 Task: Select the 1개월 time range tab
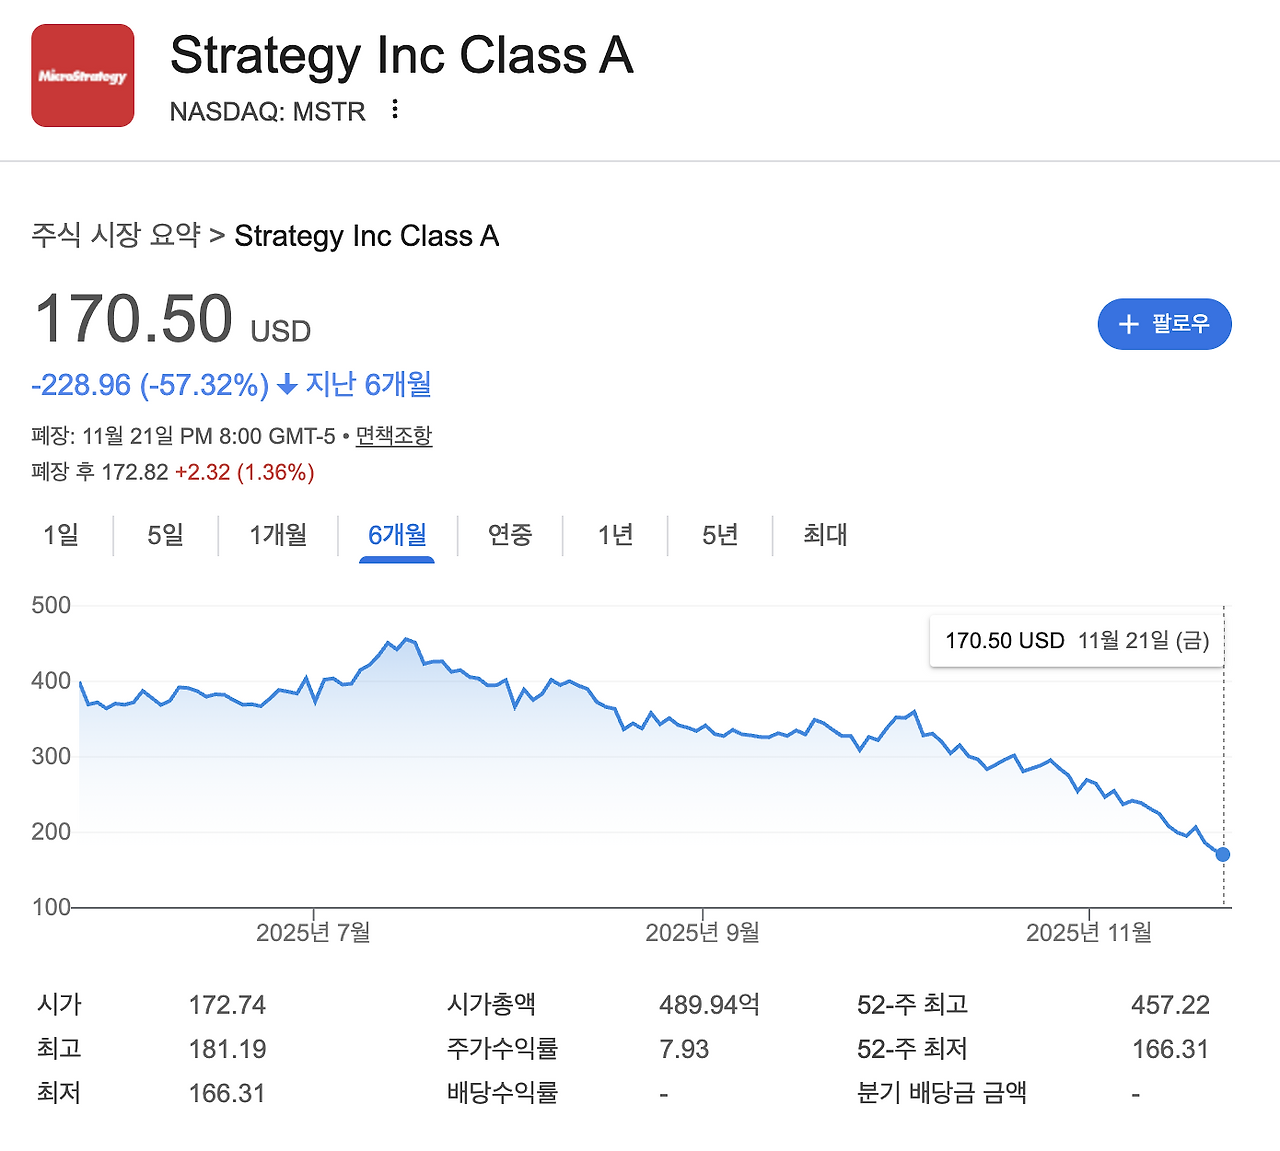pyautogui.click(x=278, y=535)
